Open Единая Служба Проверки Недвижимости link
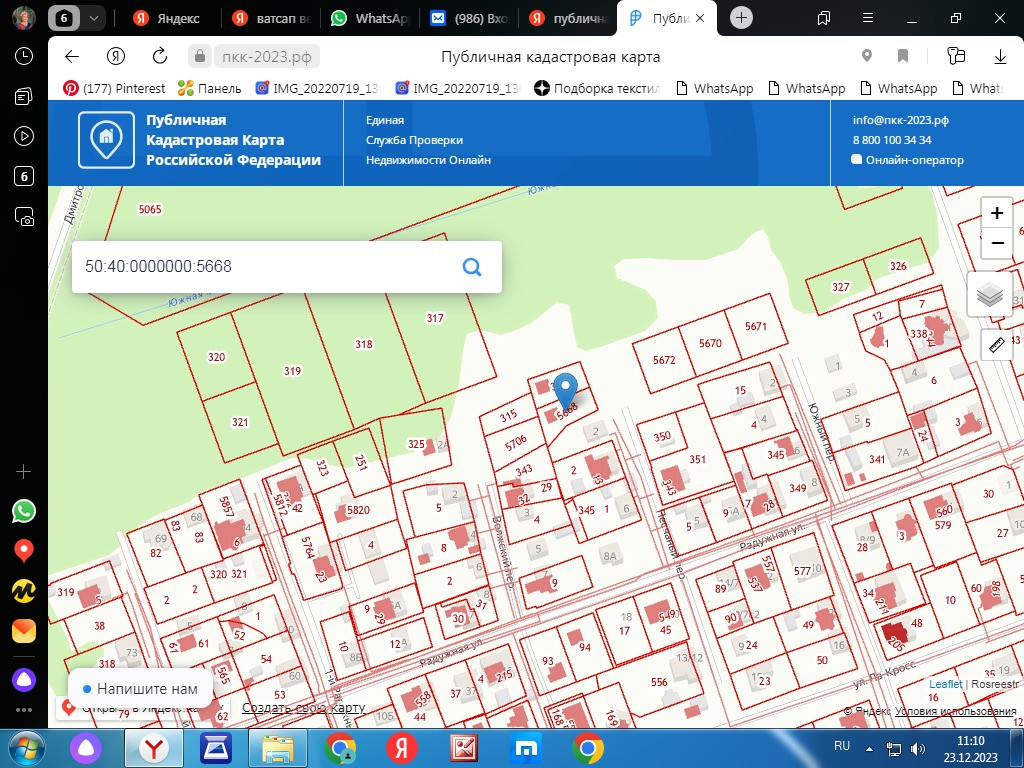The image size is (1024, 768). (428, 140)
